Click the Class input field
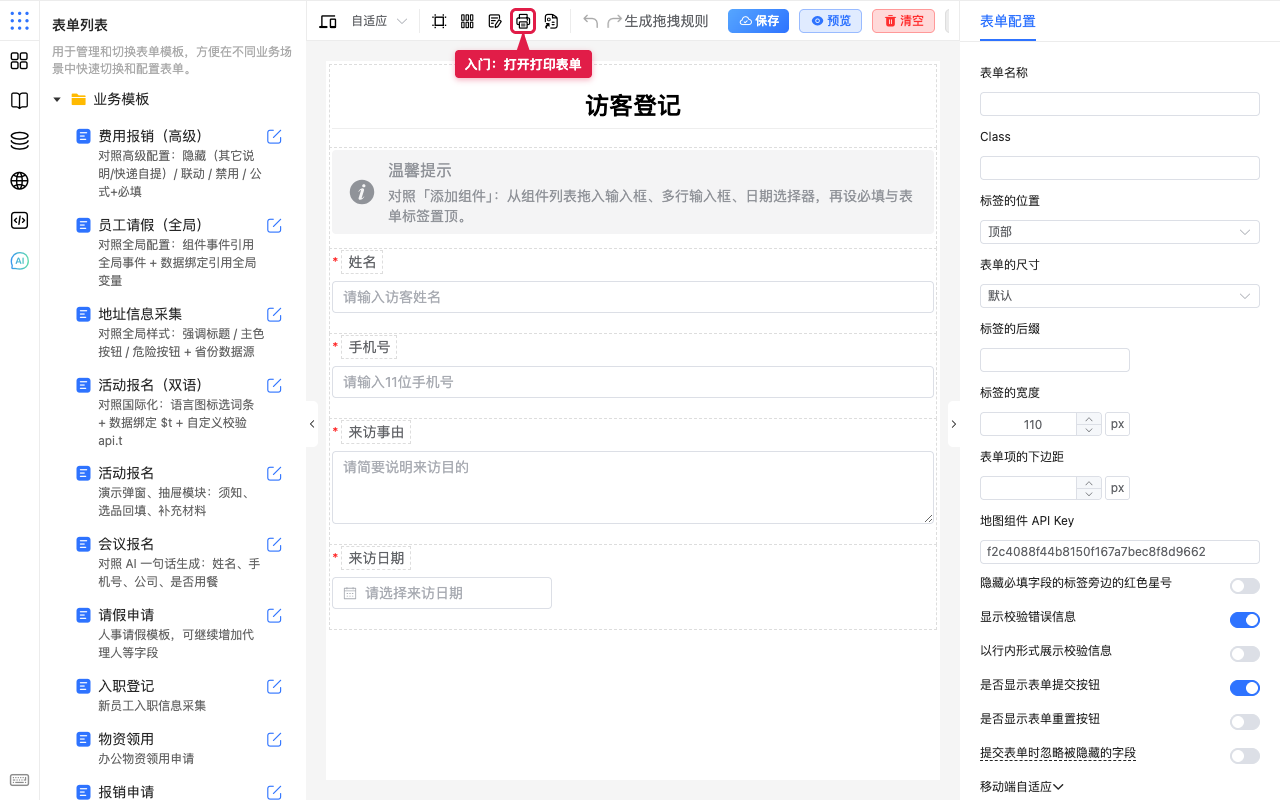Image resolution: width=1280 pixels, height=800 pixels. pos(1119,168)
